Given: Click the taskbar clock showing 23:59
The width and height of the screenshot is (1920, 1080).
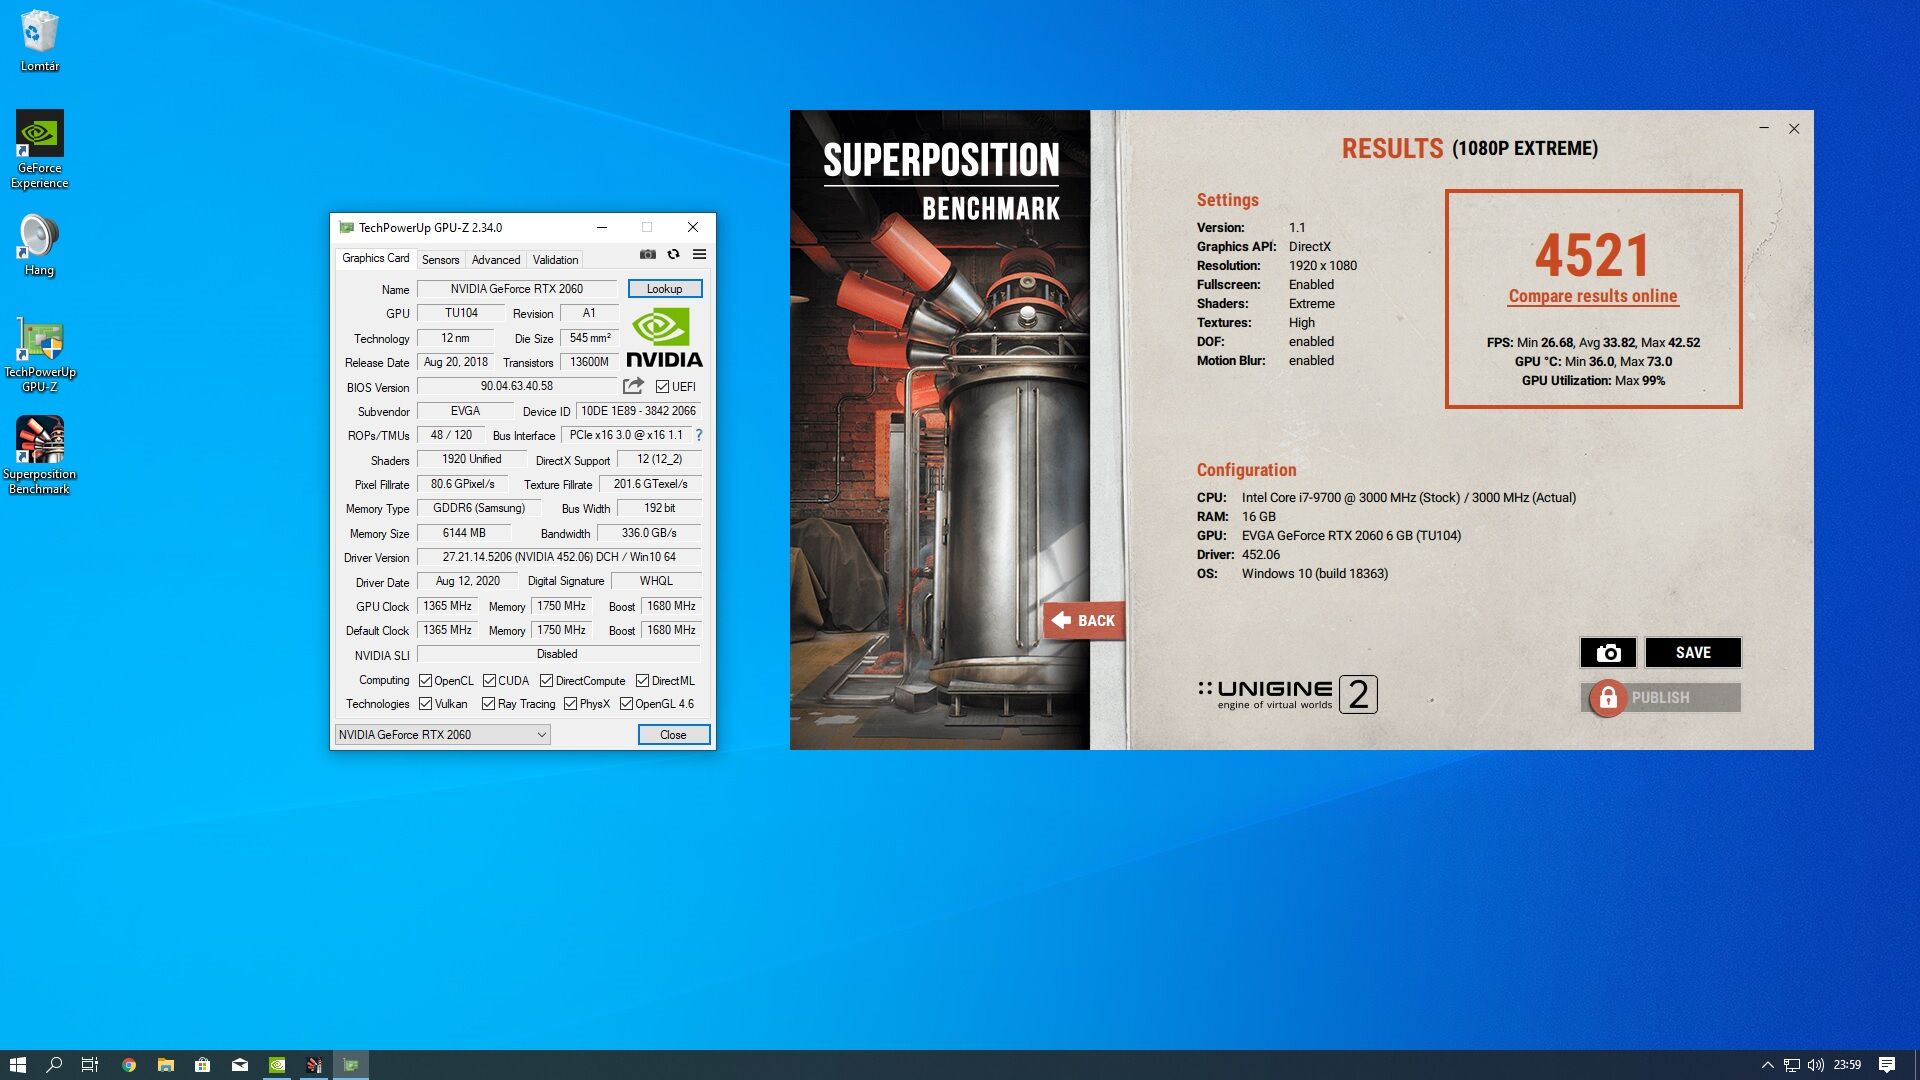Looking at the screenshot, I should click(x=1847, y=1065).
